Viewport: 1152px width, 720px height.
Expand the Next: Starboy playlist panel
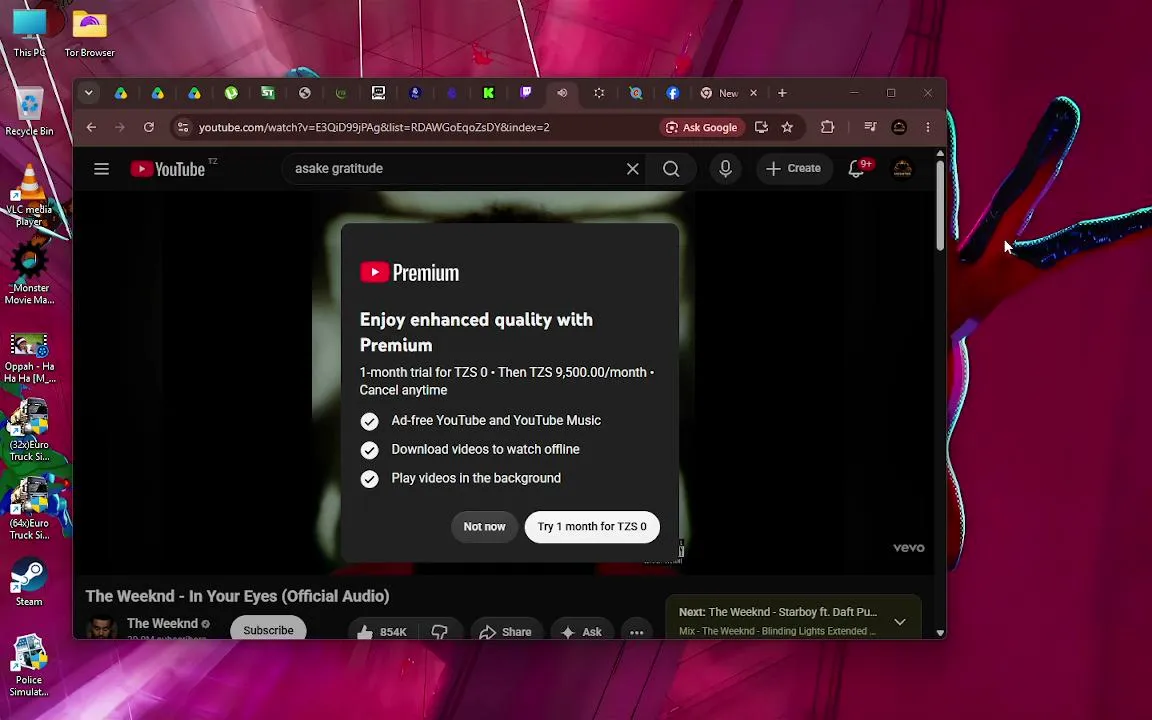pyautogui.click(x=900, y=622)
